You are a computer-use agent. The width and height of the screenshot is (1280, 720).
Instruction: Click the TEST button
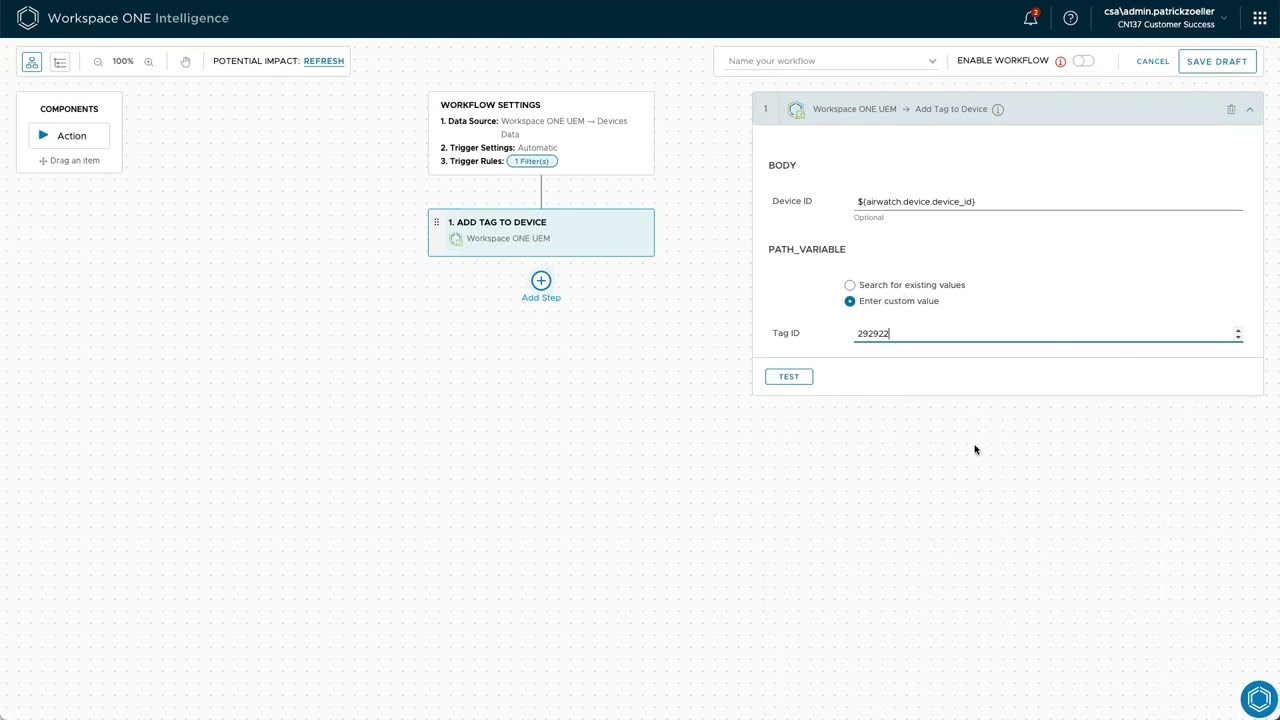789,377
